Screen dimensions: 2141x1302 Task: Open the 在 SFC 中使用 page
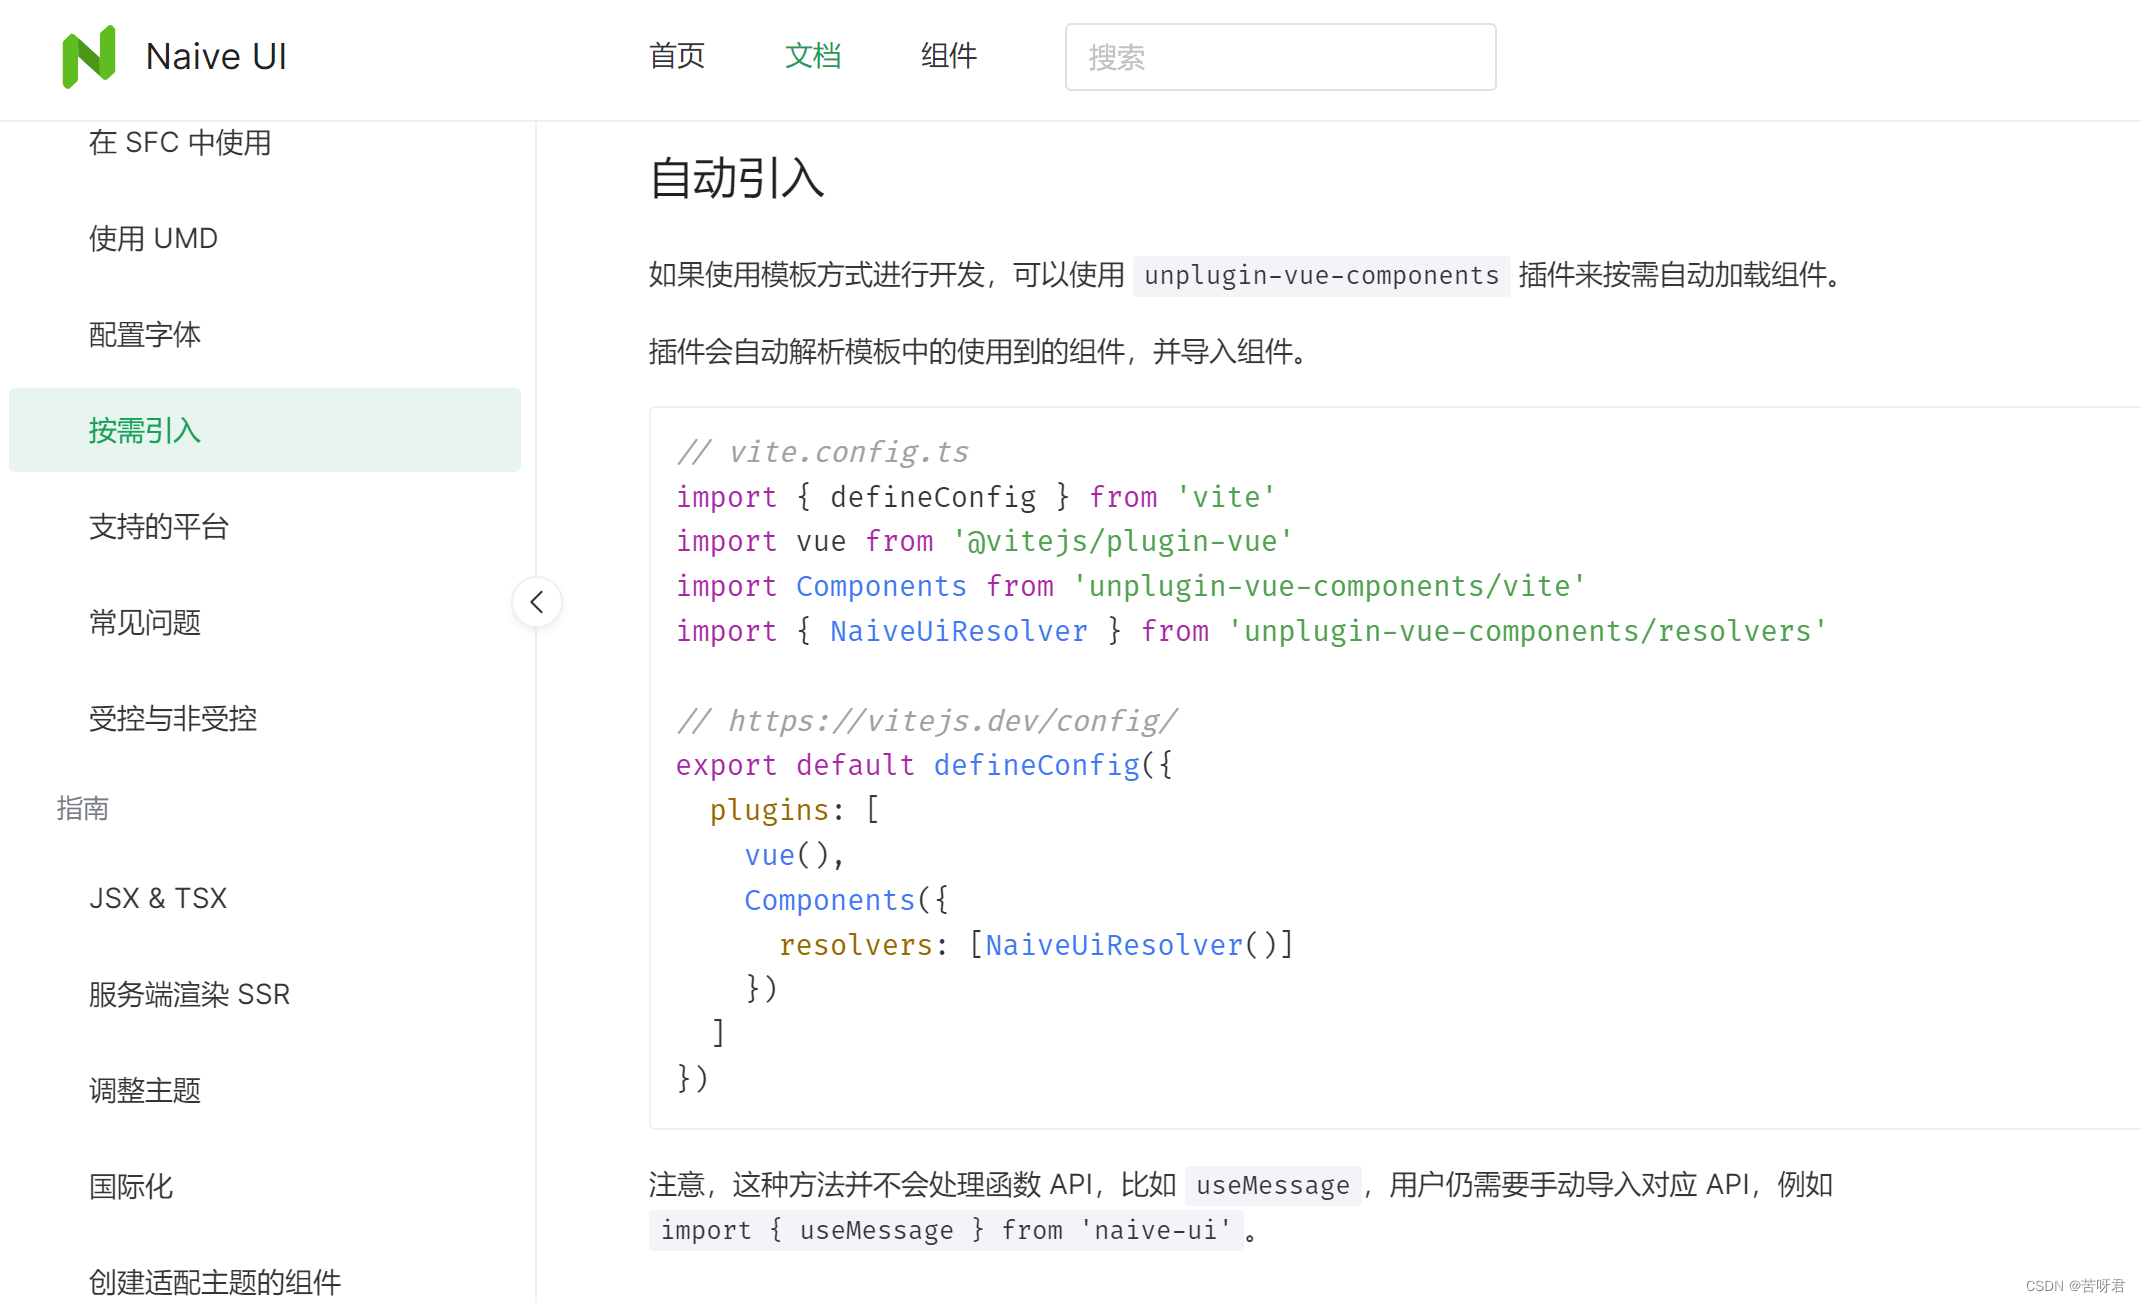tap(180, 142)
